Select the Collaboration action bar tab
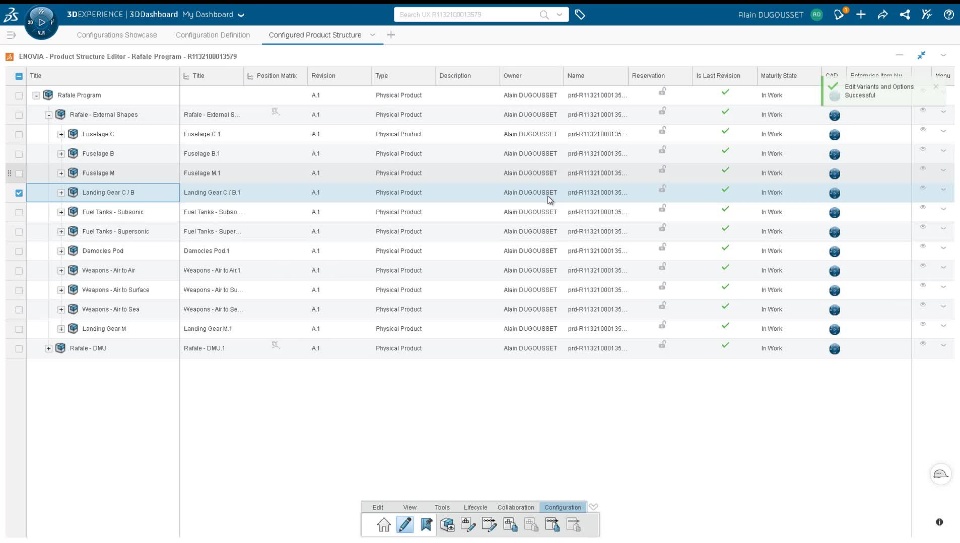The width and height of the screenshot is (960, 543). click(516, 507)
